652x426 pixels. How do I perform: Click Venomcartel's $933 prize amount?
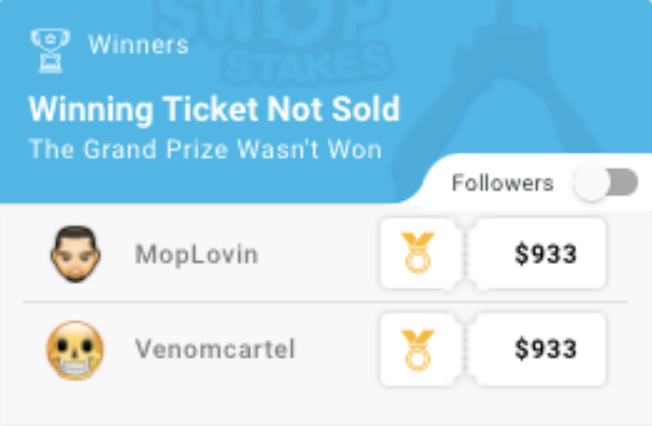click(x=546, y=350)
